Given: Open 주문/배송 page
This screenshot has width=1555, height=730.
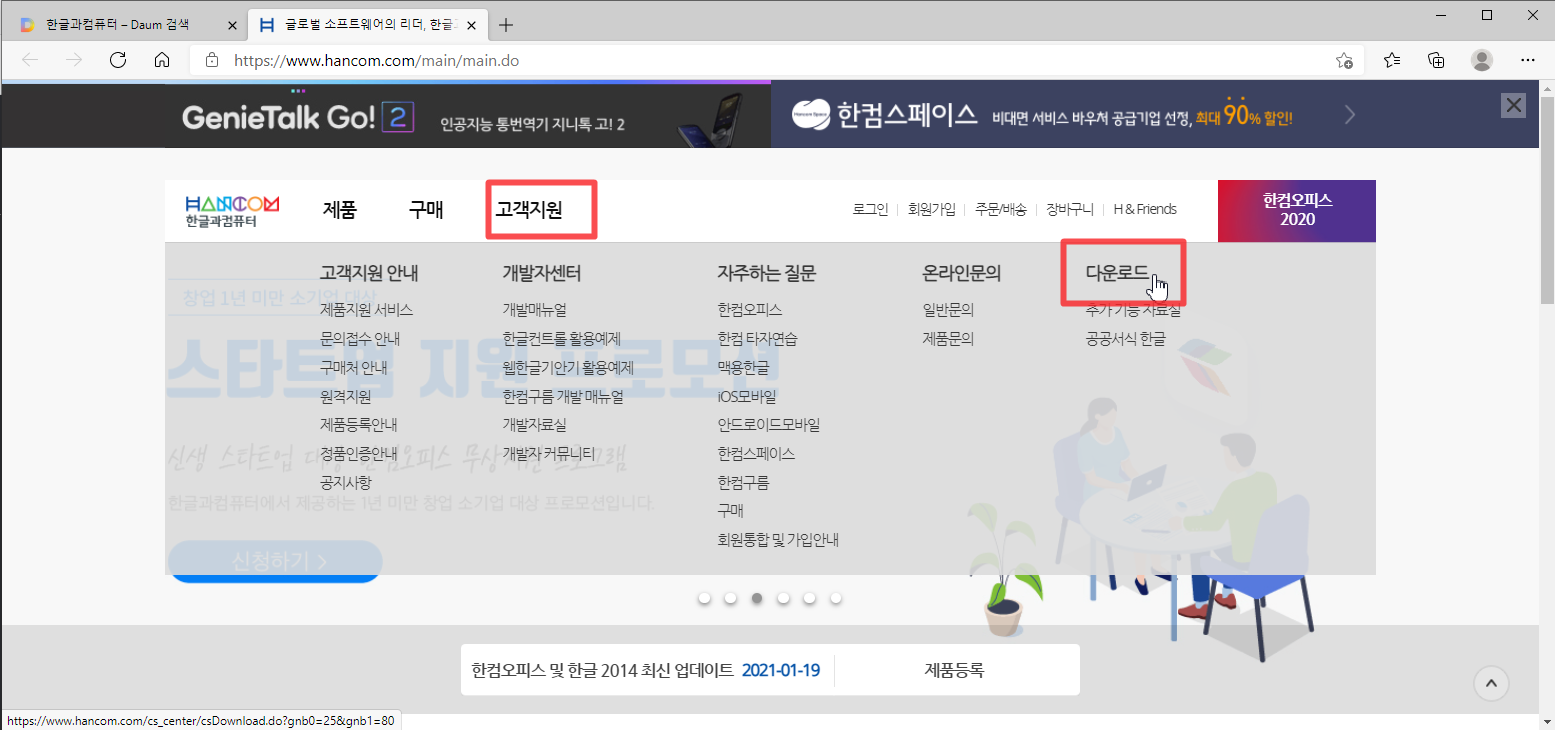Looking at the screenshot, I should 1001,209.
